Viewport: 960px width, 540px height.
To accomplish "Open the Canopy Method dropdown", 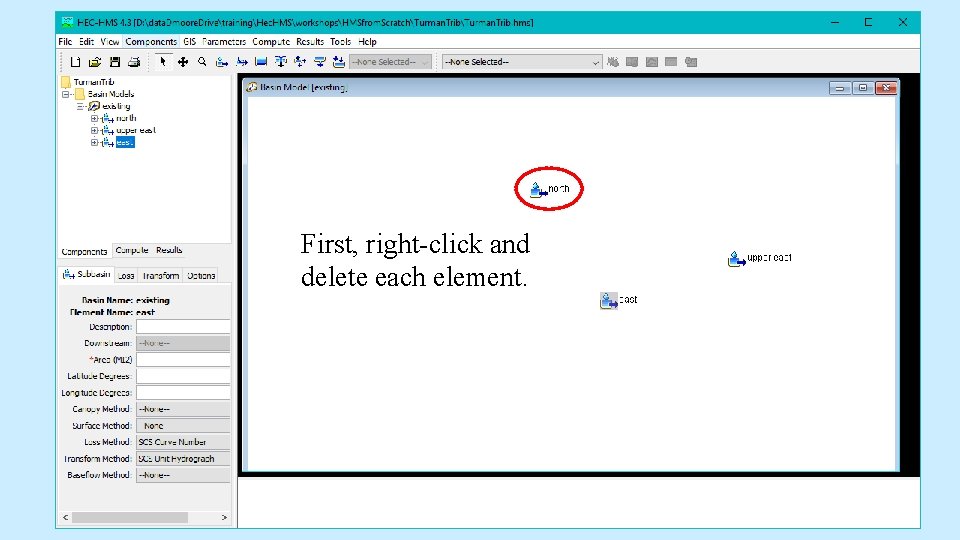I will click(183, 409).
